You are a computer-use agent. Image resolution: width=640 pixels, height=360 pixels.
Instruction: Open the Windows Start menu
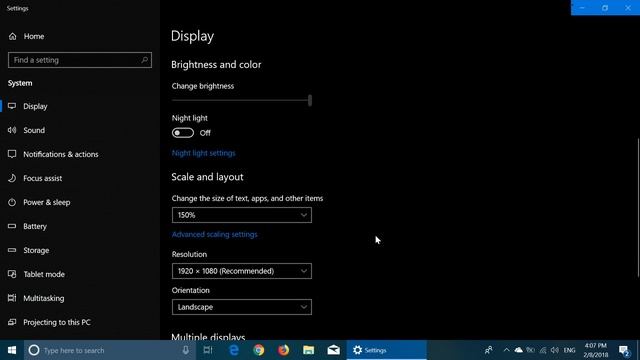point(12,350)
